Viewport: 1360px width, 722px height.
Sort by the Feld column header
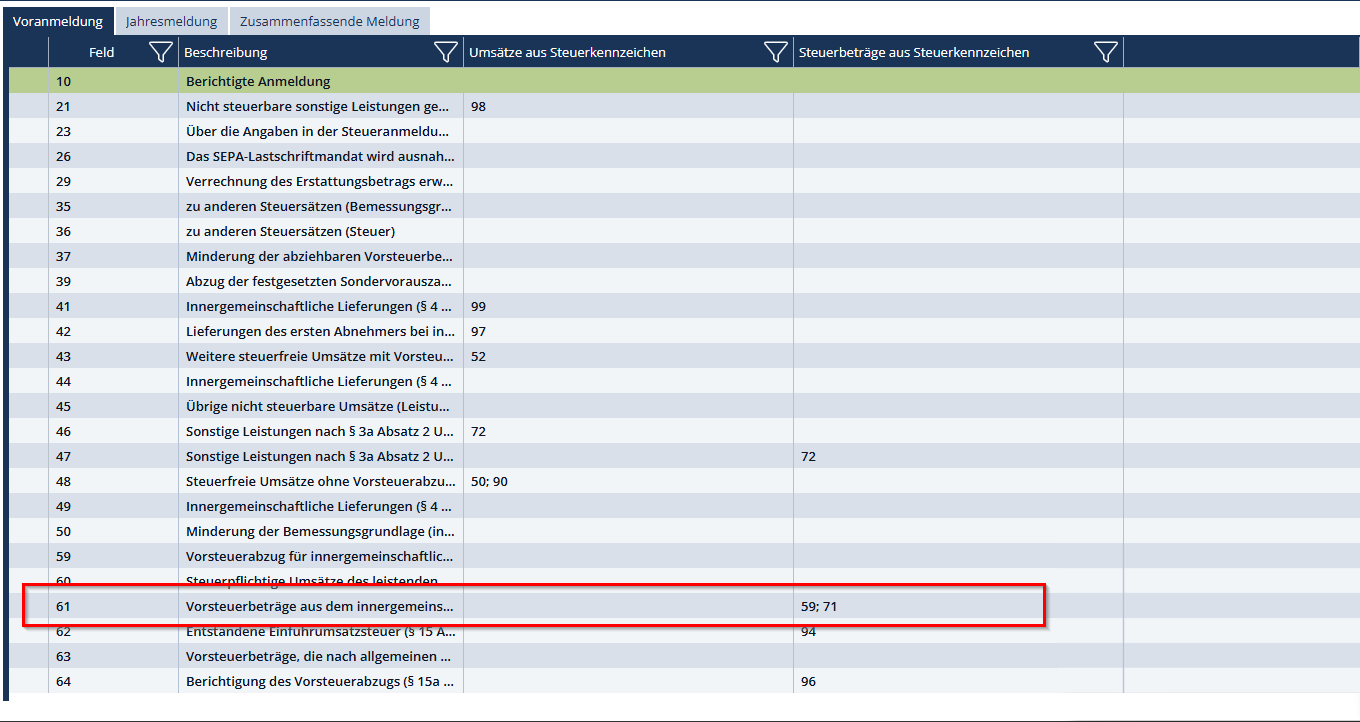click(x=101, y=53)
